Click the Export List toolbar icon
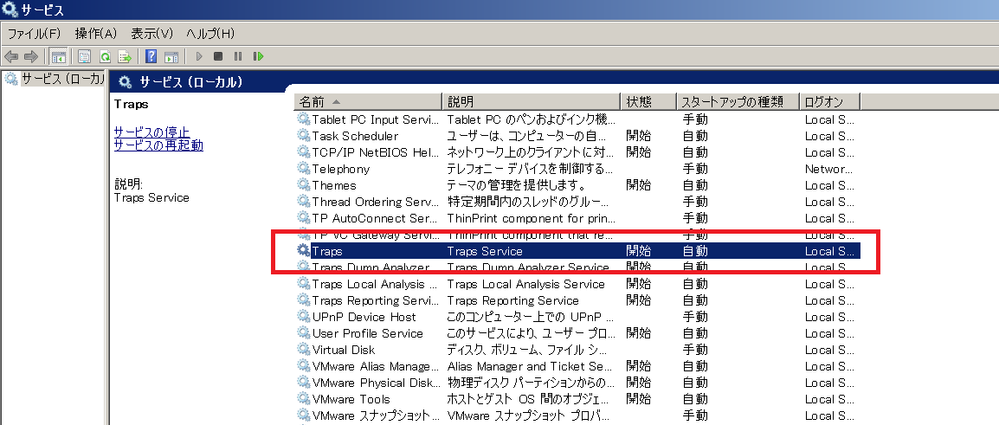The width and height of the screenshot is (999, 425). (125, 57)
